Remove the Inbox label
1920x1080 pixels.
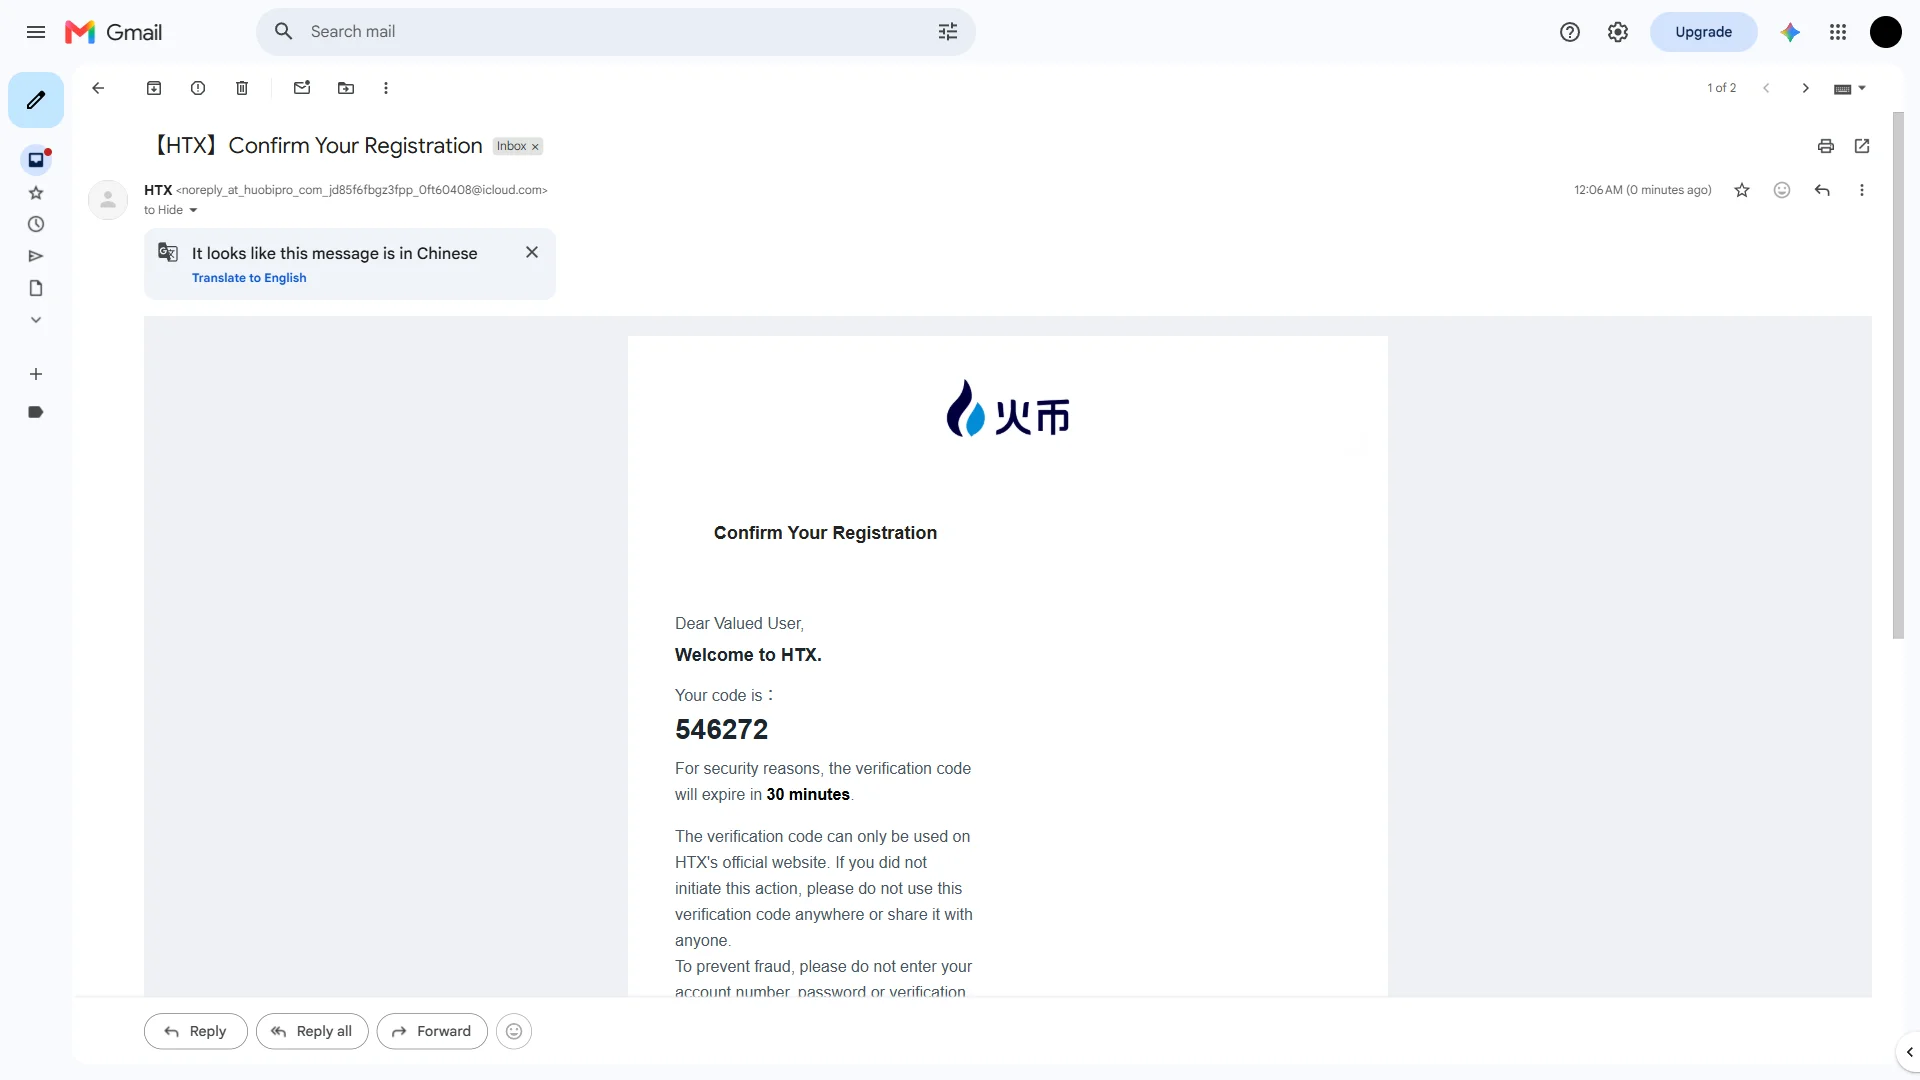coord(535,147)
